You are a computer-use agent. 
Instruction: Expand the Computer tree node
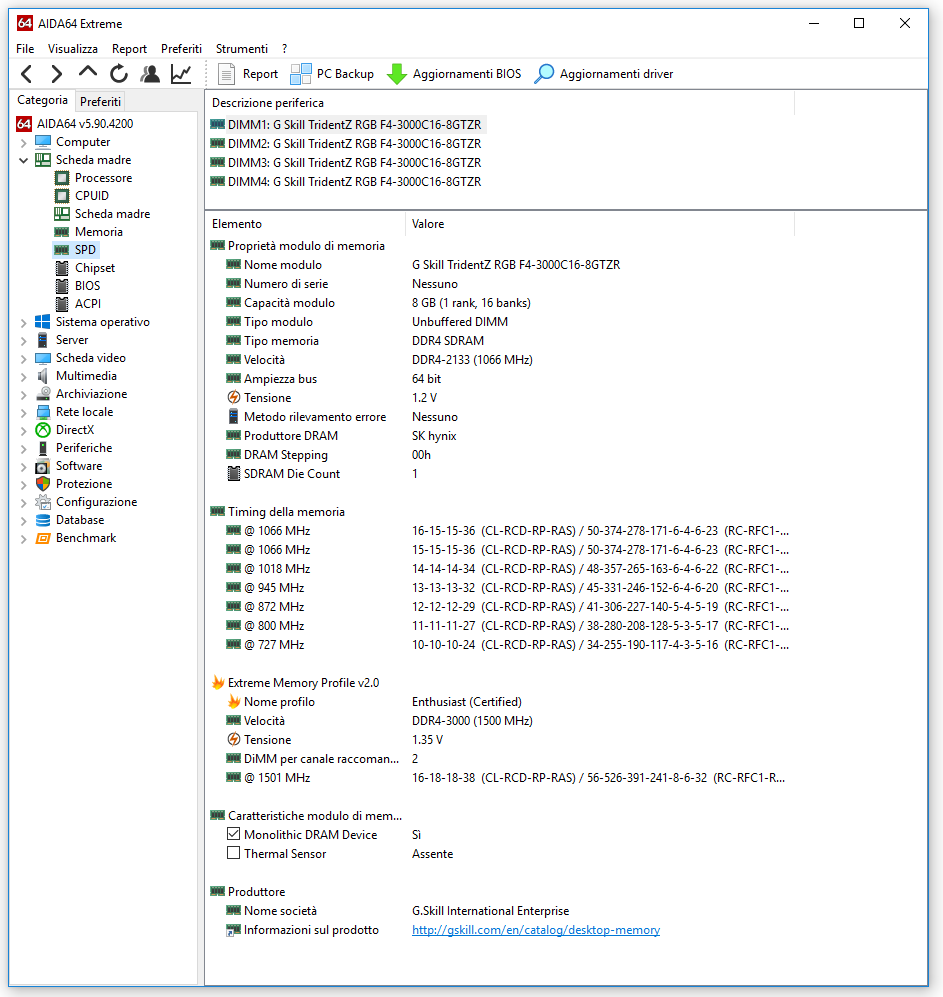tap(24, 142)
